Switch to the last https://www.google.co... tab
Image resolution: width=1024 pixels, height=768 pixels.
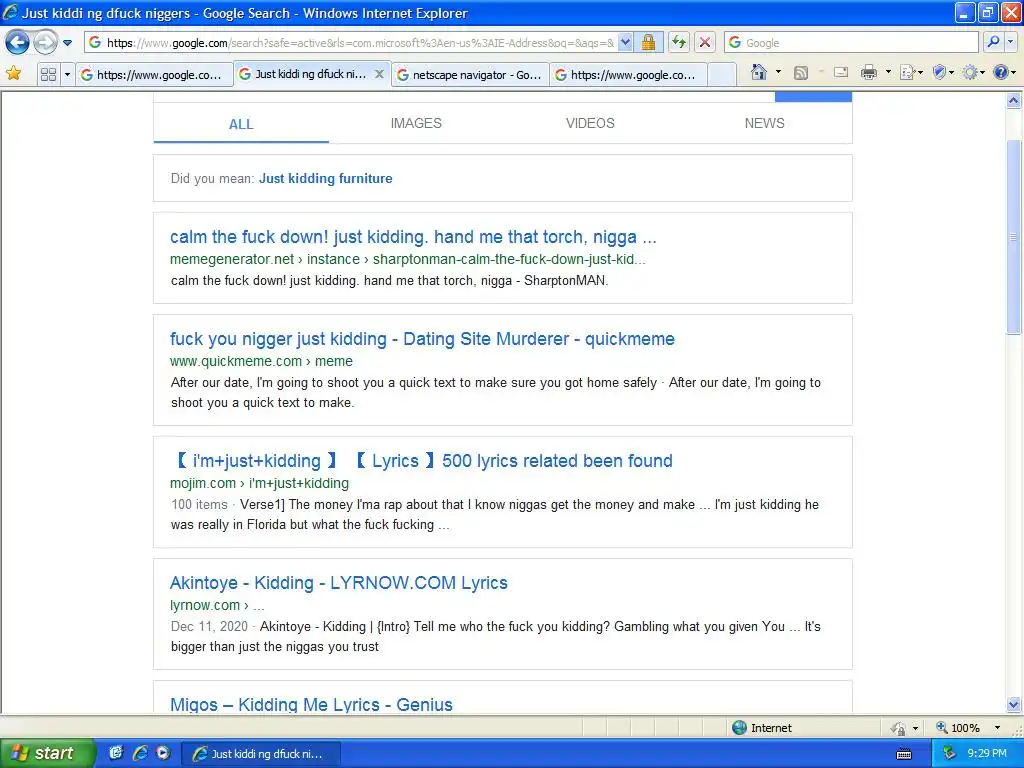[x=629, y=74]
